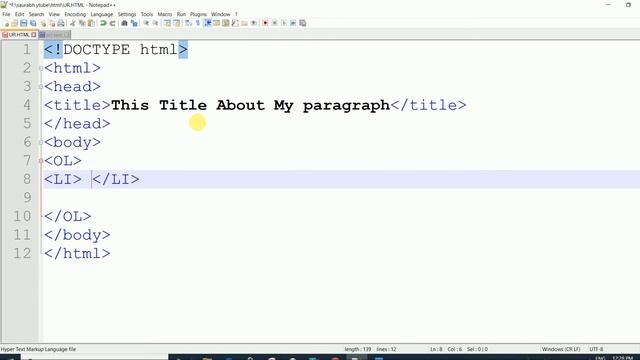Click 'UTF-8' encoding in status bar
The width and height of the screenshot is (640, 360).
(596, 349)
